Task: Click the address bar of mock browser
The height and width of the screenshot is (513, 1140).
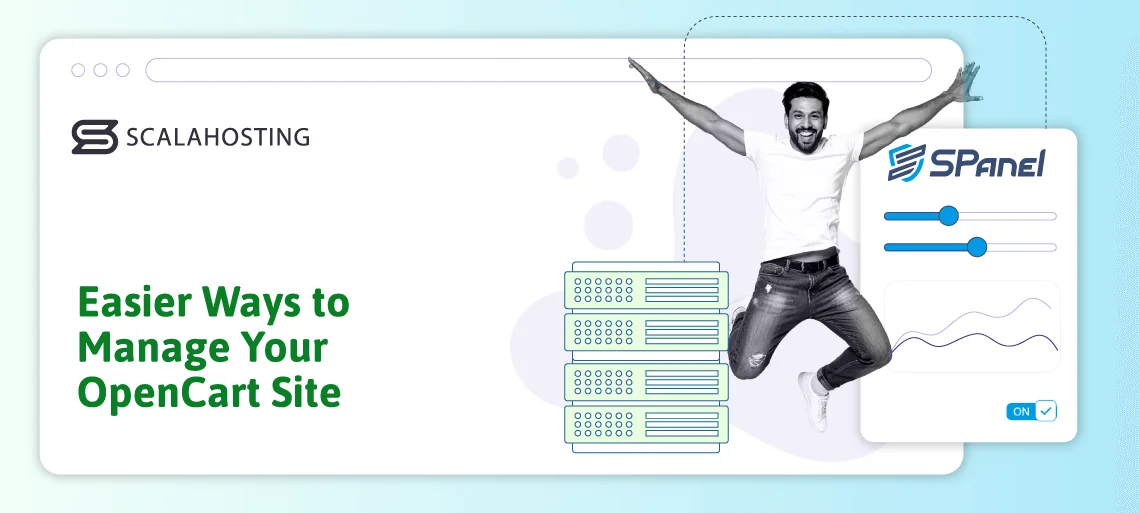Action: tap(538, 70)
